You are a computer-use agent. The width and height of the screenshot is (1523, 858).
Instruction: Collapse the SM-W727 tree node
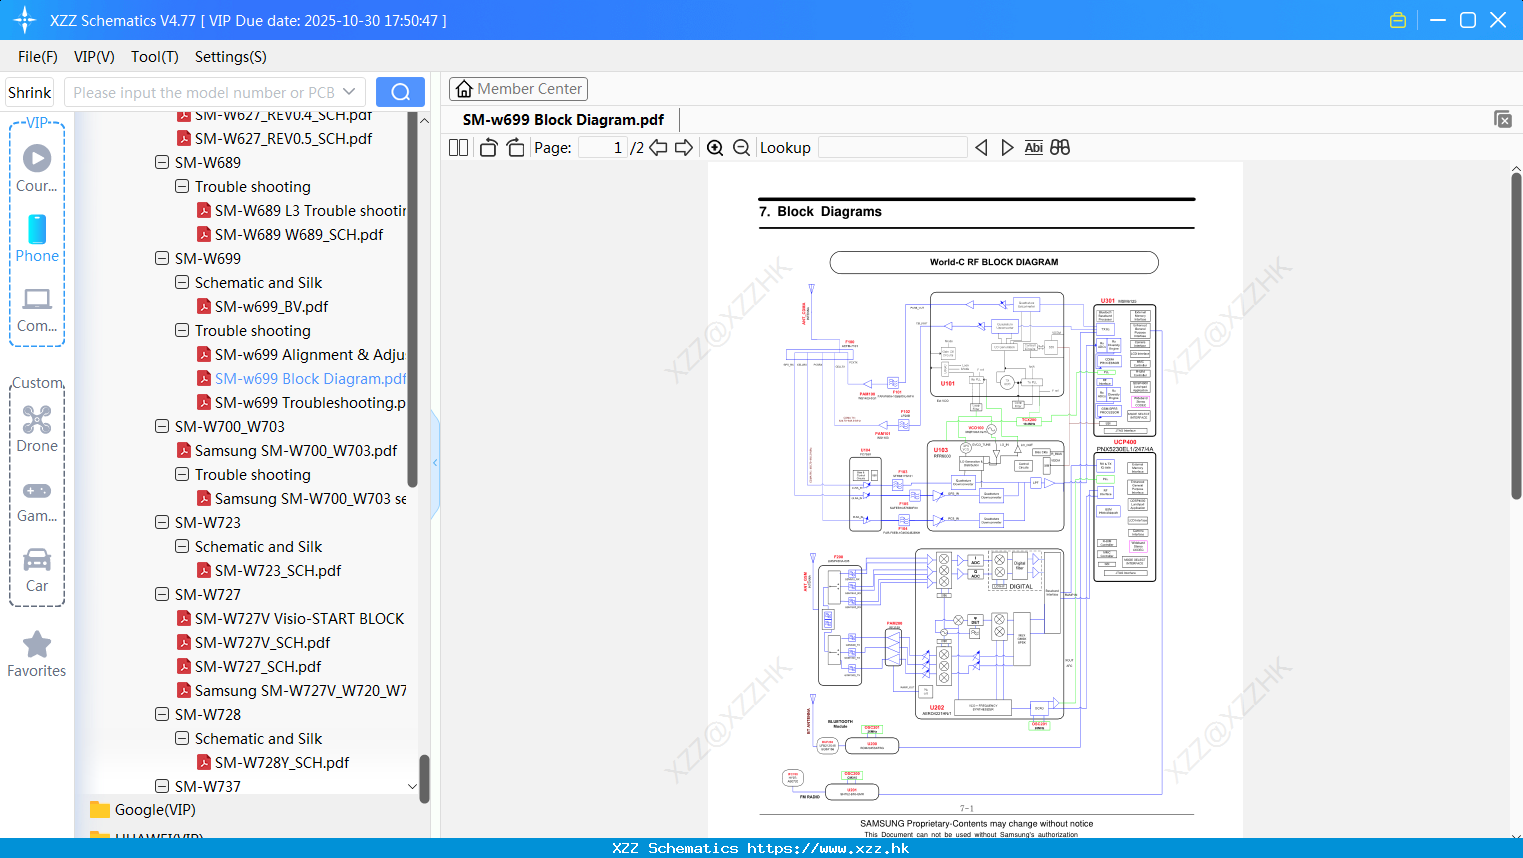coord(162,594)
